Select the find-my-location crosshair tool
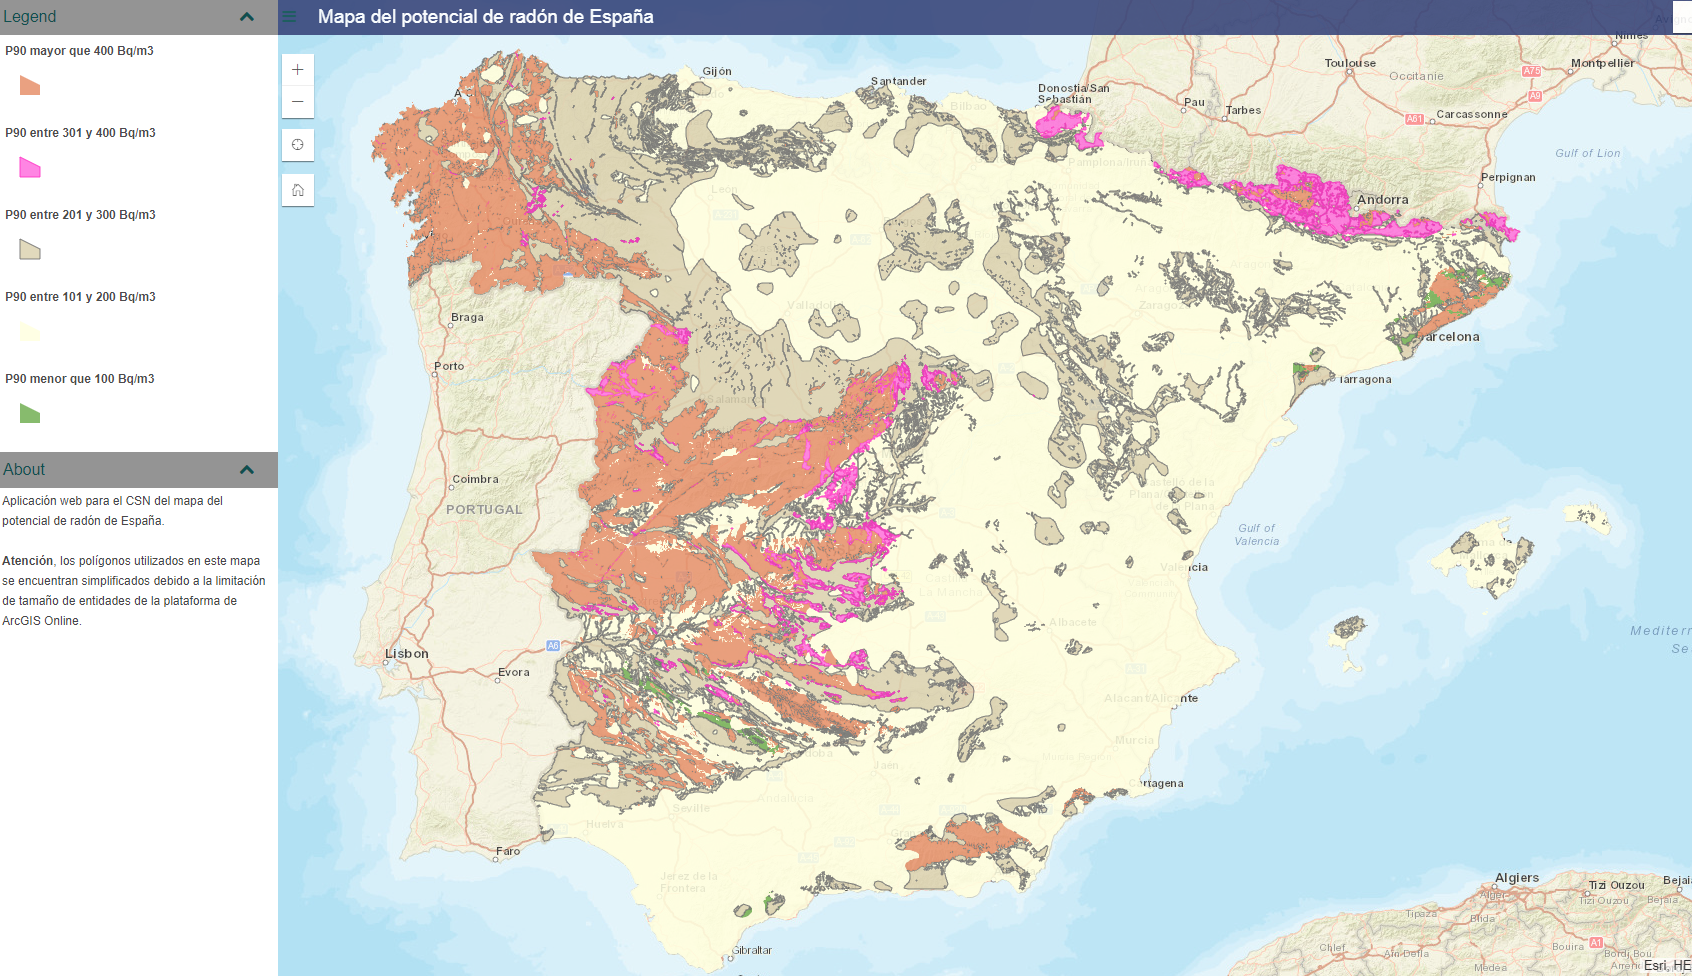The height and width of the screenshot is (976, 1692). pyautogui.click(x=297, y=144)
